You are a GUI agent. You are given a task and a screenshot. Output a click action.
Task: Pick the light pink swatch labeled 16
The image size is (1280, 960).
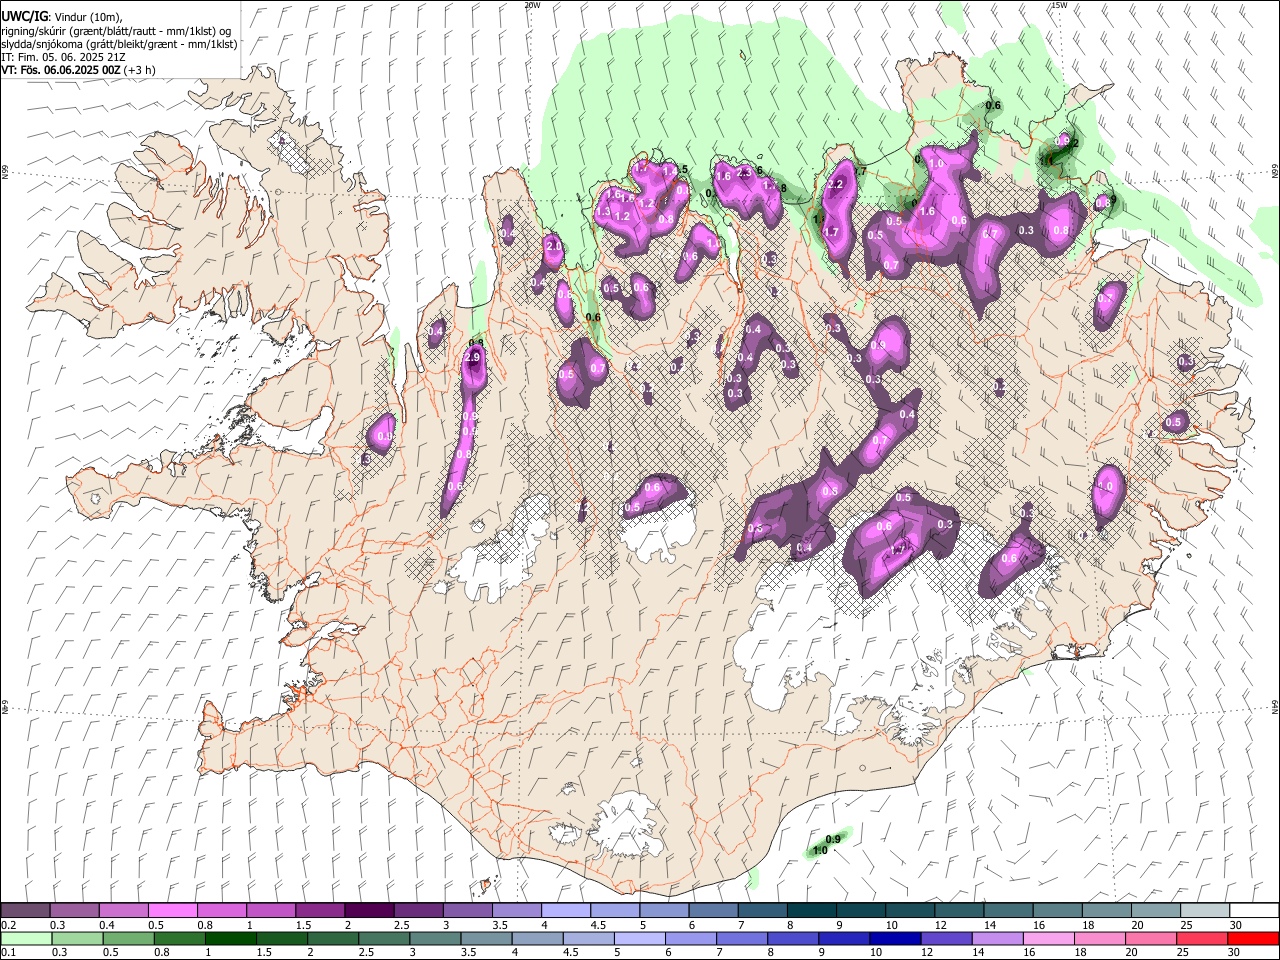coord(1049,939)
